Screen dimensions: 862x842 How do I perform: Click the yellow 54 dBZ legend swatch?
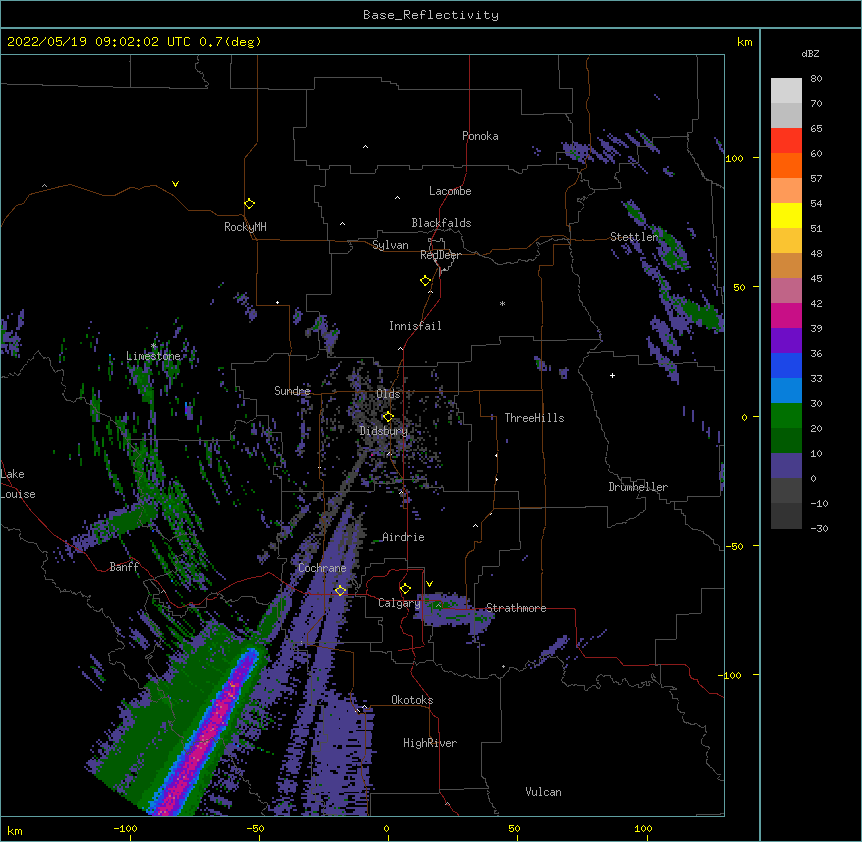tap(786, 215)
